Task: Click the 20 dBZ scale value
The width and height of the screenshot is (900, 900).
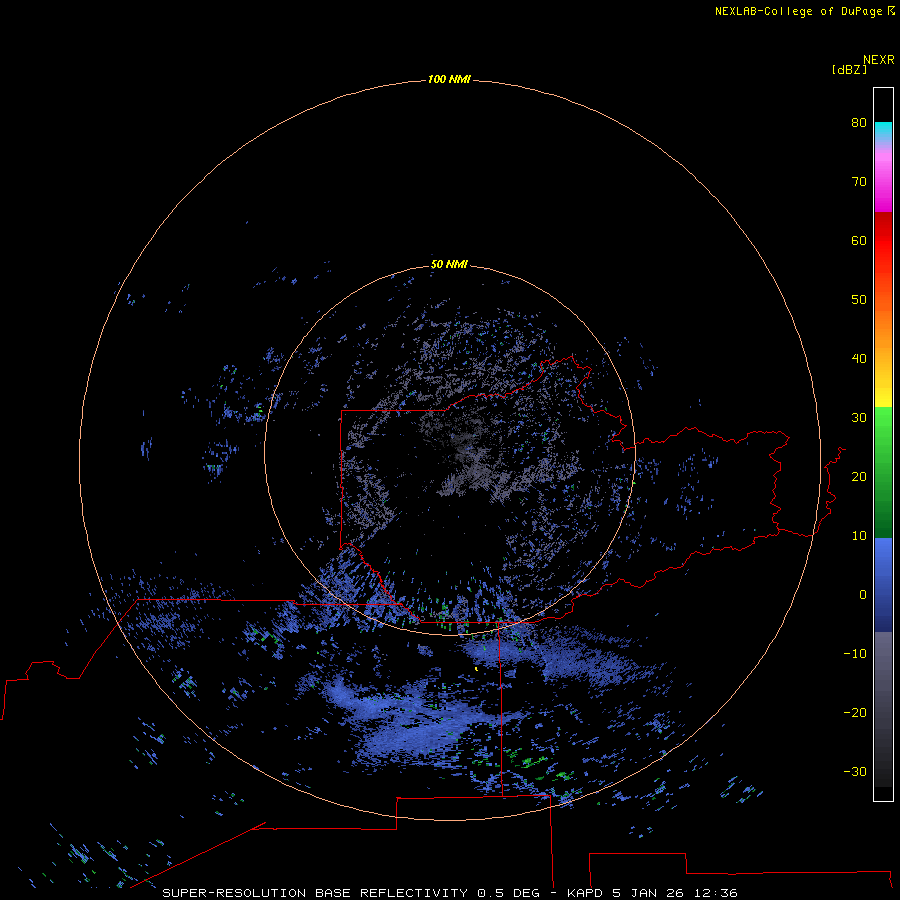Action: click(859, 477)
